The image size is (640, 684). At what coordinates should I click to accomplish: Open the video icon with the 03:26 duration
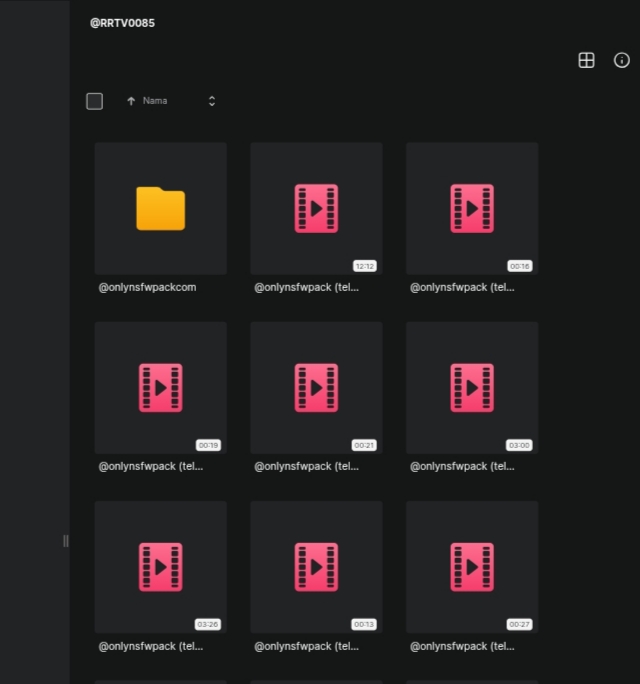pos(161,567)
